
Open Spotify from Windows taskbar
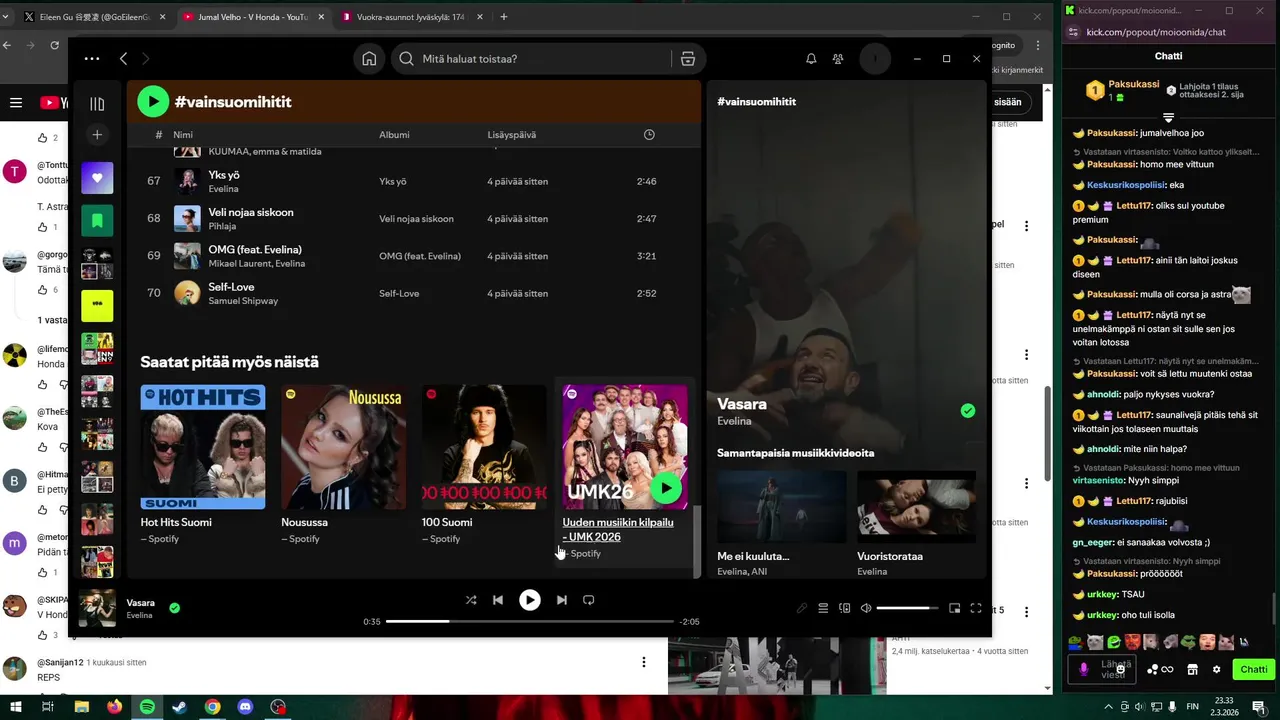tap(147, 707)
